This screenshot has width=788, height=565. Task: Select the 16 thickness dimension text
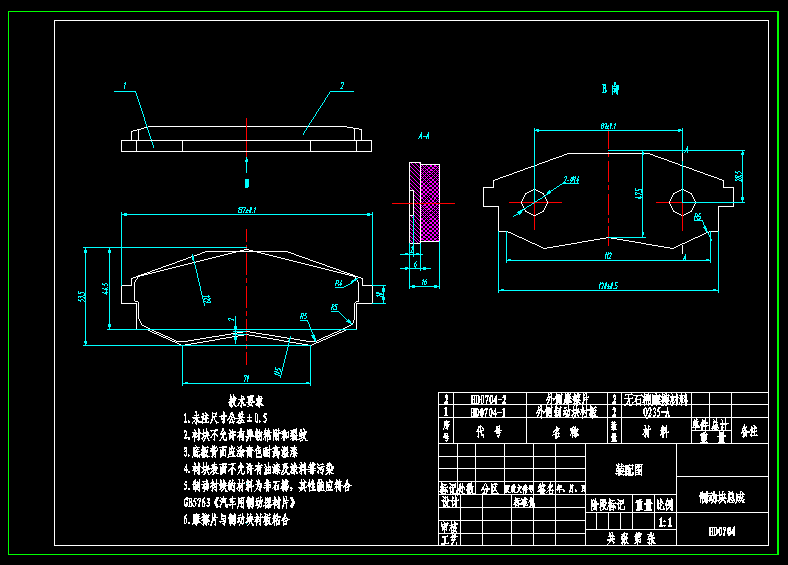(x=424, y=282)
